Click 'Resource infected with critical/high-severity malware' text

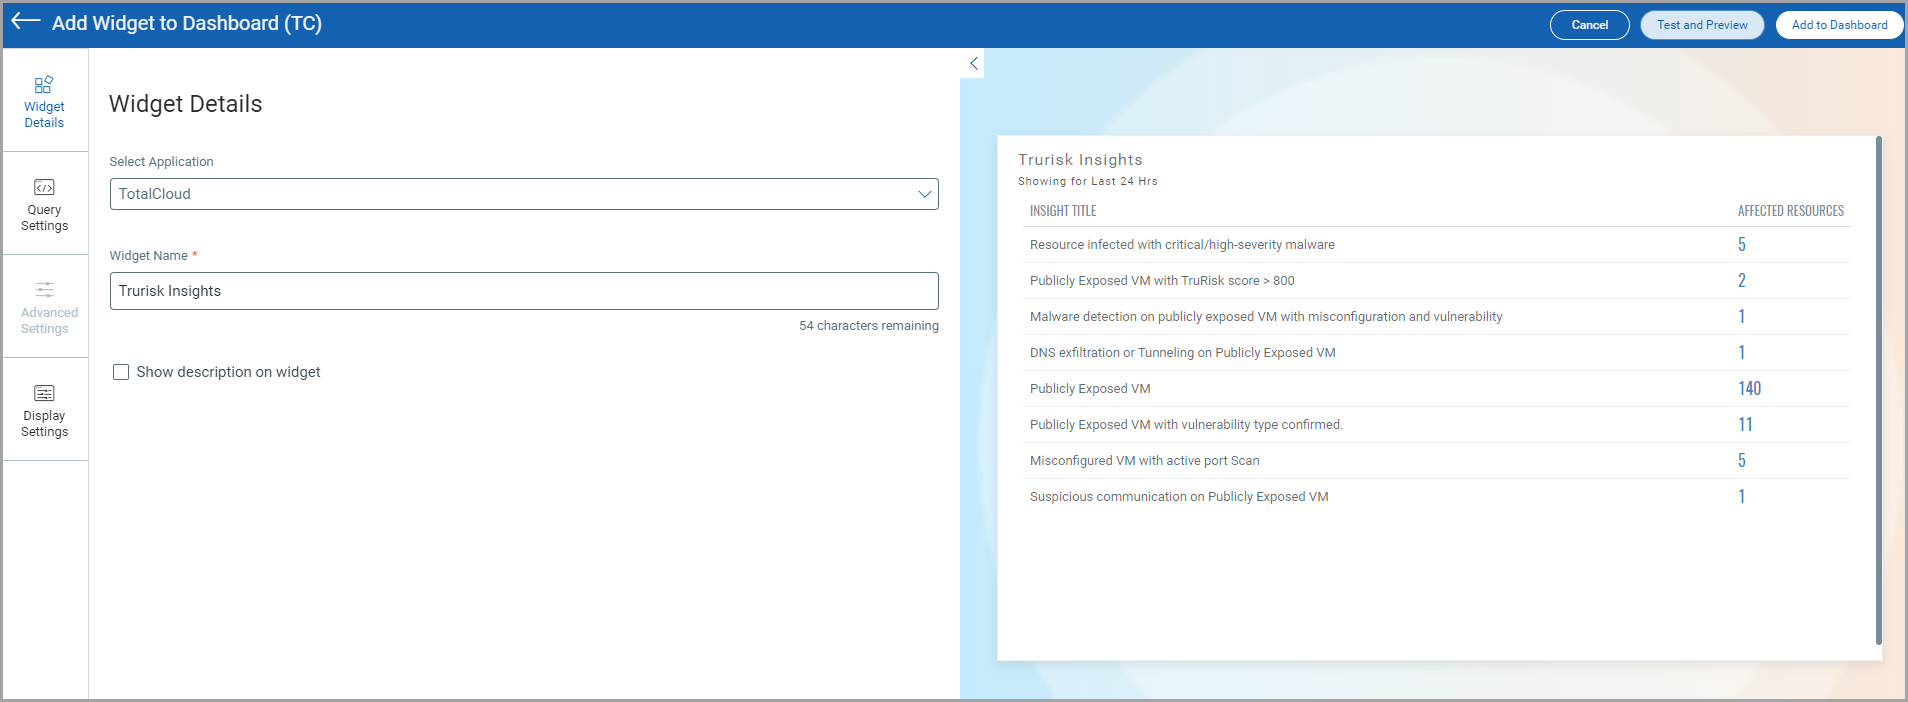pyautogui.click(x=1182, y=245)
